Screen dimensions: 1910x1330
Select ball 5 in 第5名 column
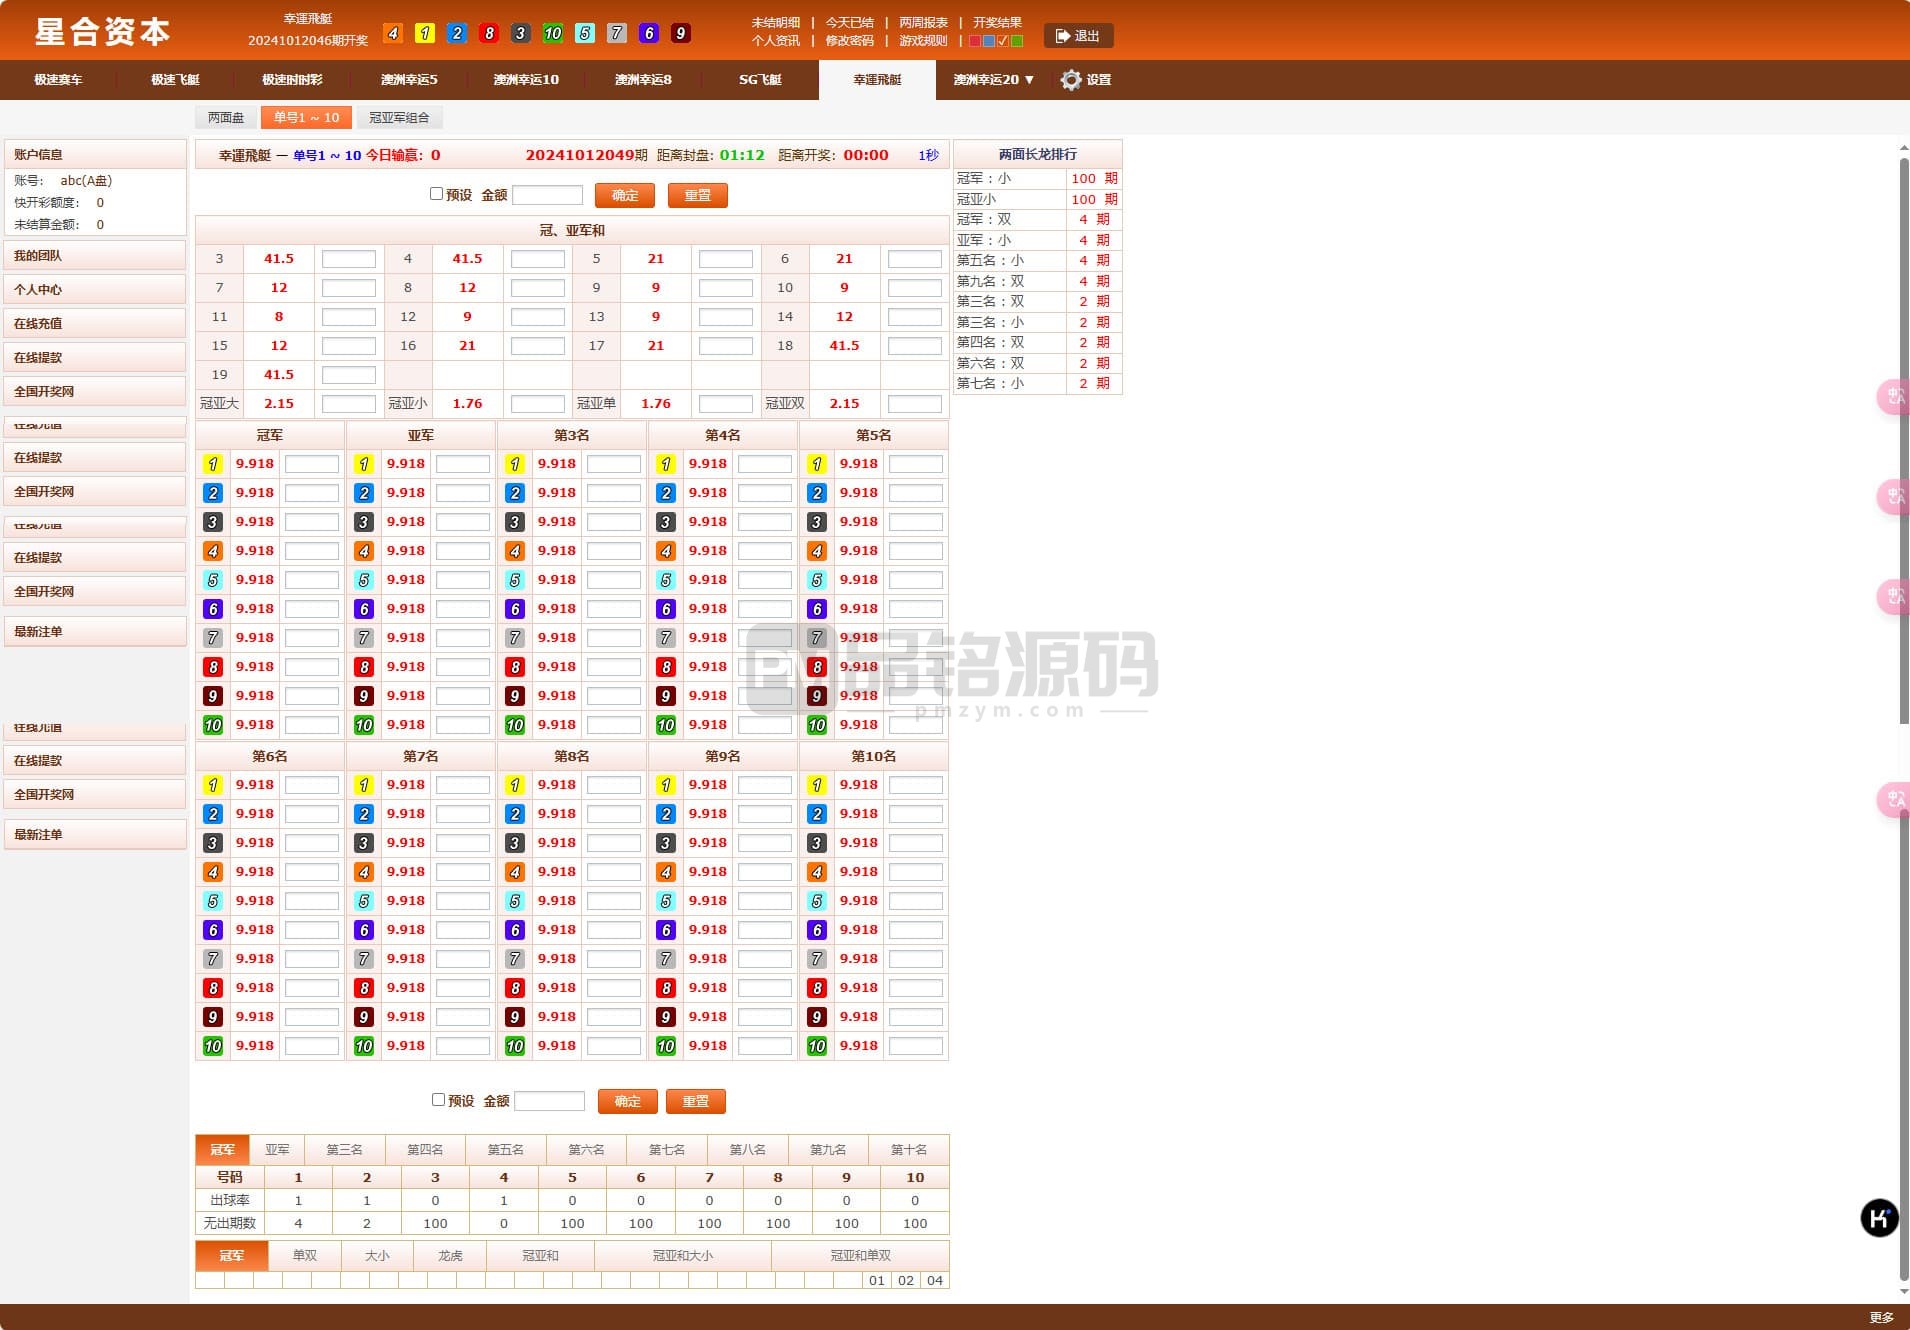817,580
